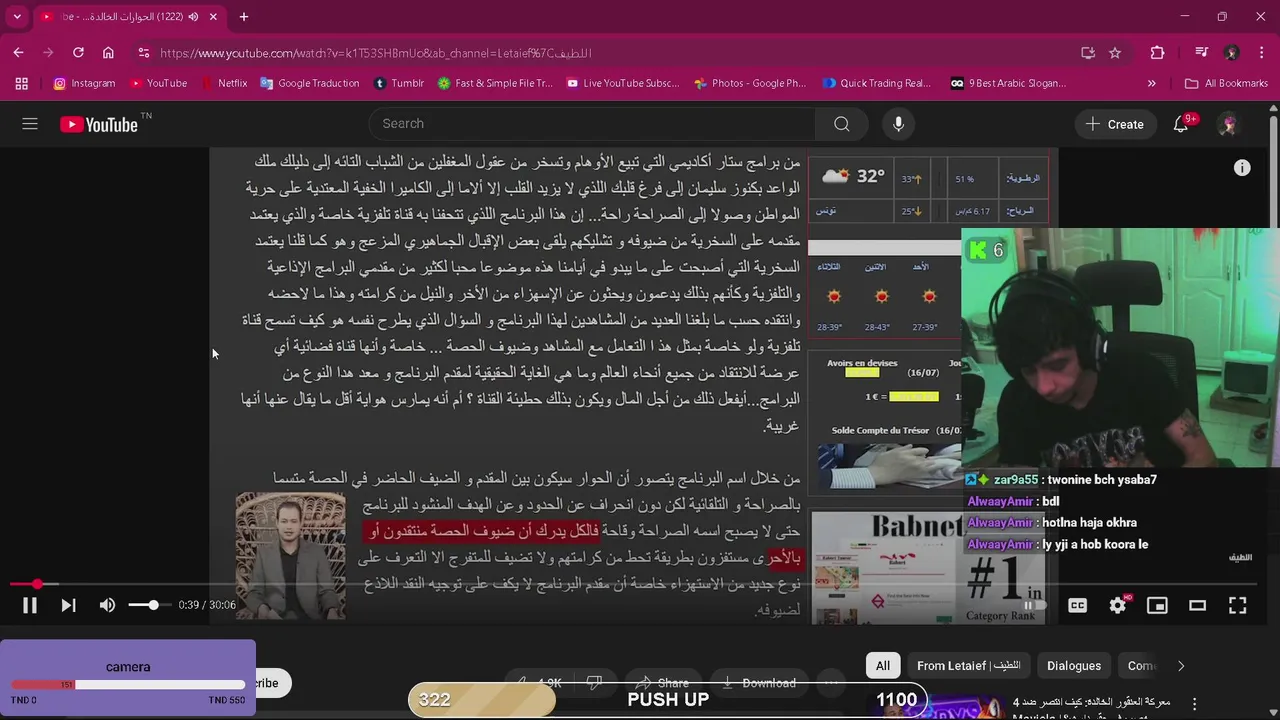Image resolution: width=1280 pixels, height=720 pixels.
Task: Enable theater mode view
Action: coord(1197,605)
